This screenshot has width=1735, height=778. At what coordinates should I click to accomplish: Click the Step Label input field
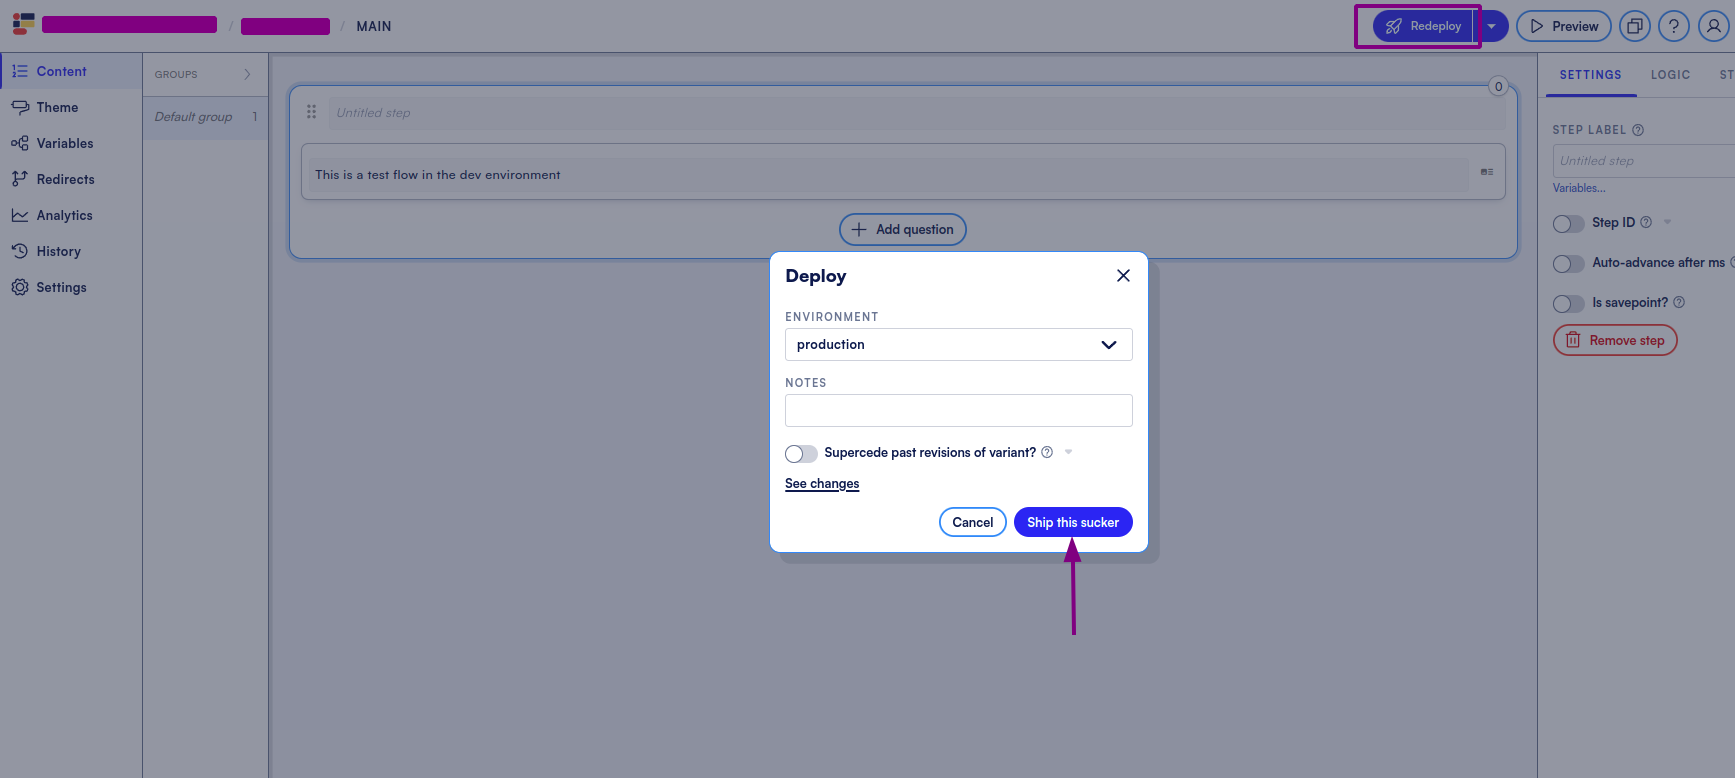click(x=1644, y=161)
